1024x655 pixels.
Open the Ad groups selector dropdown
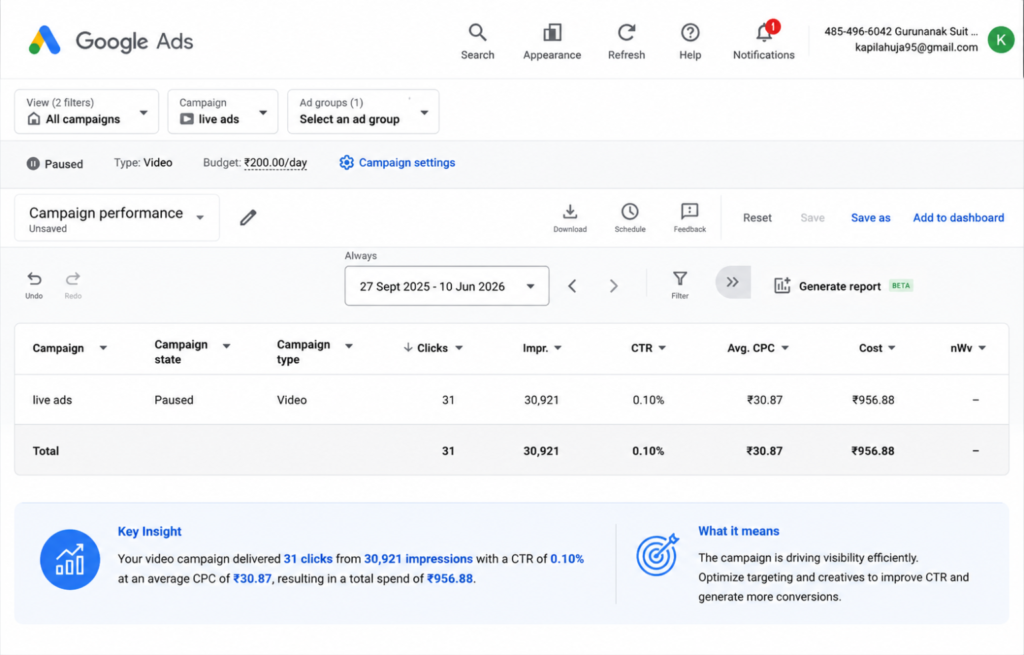[x=363, y=112]
